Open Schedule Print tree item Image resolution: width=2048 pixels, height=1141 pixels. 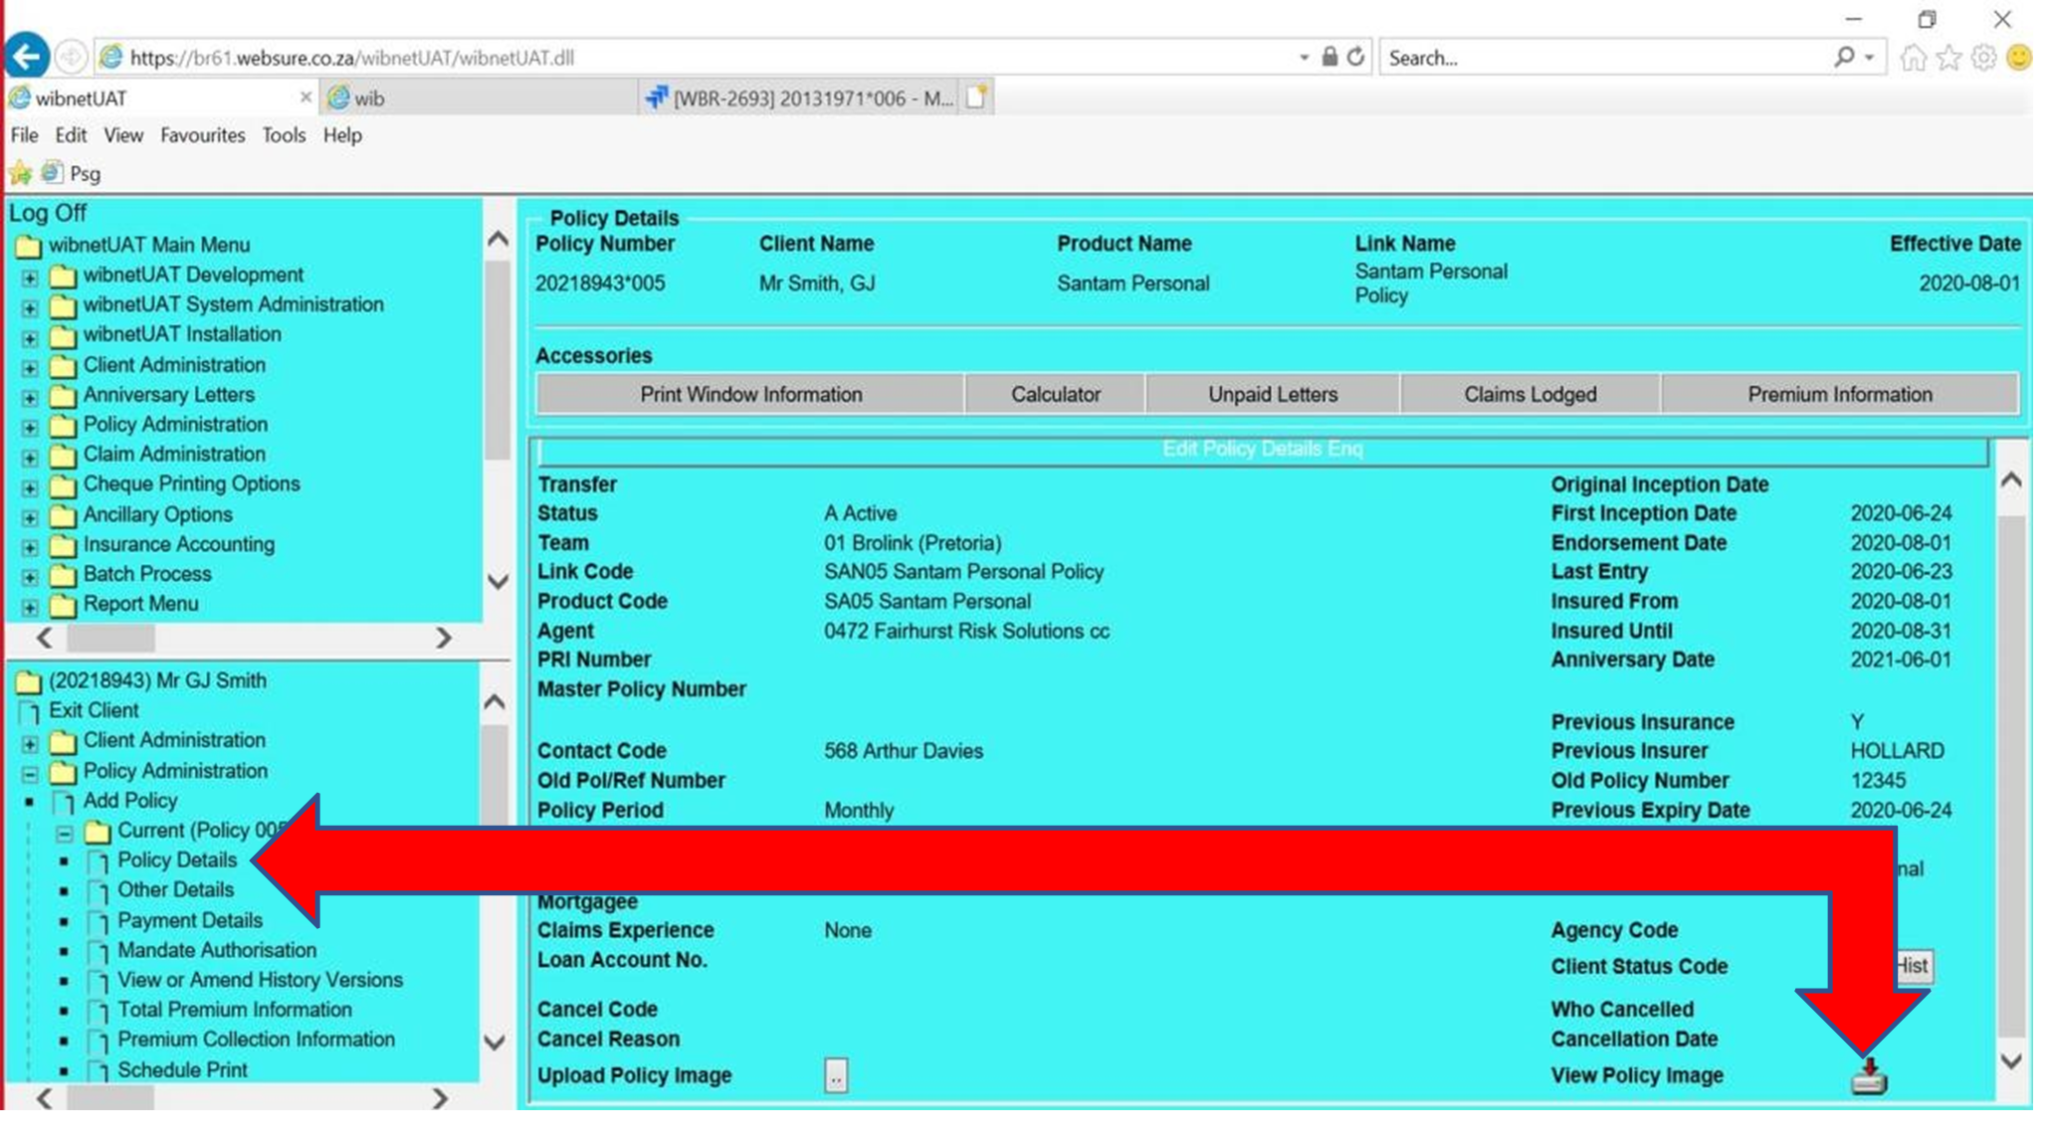point(182,1070)
